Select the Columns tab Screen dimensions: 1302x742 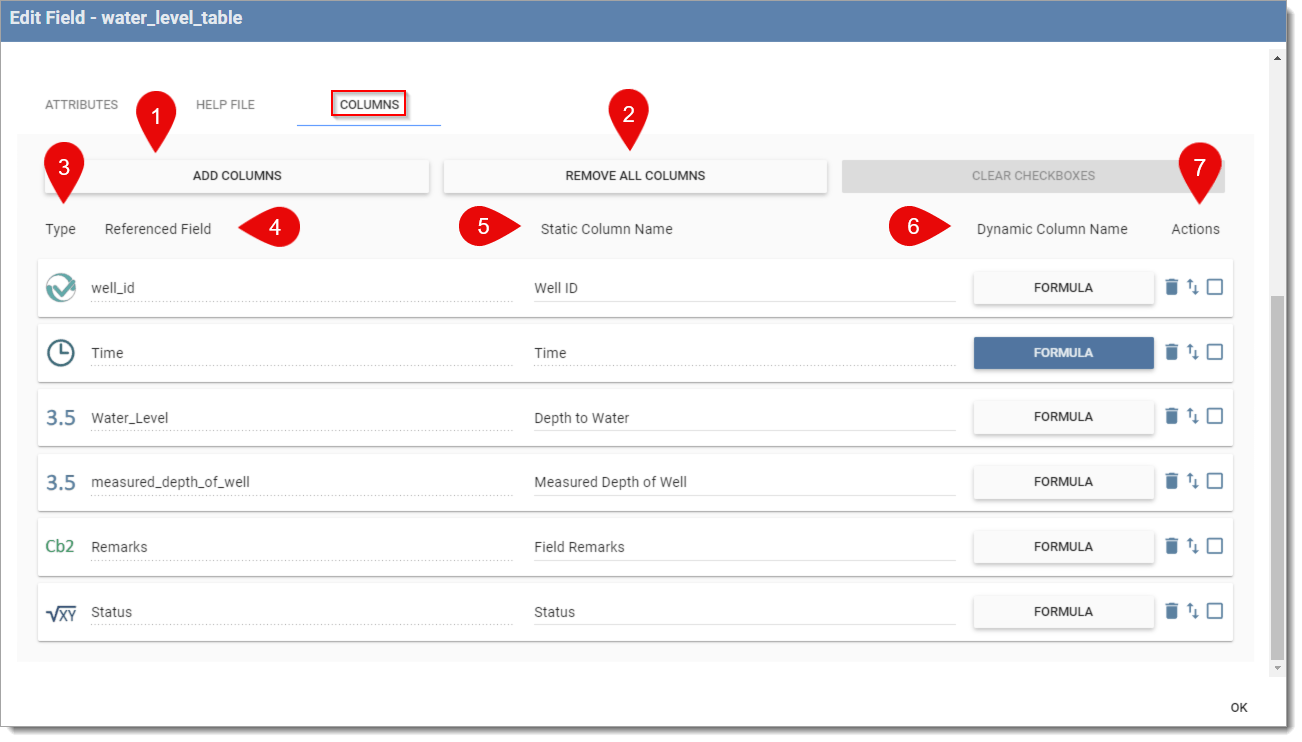point(369,105)
